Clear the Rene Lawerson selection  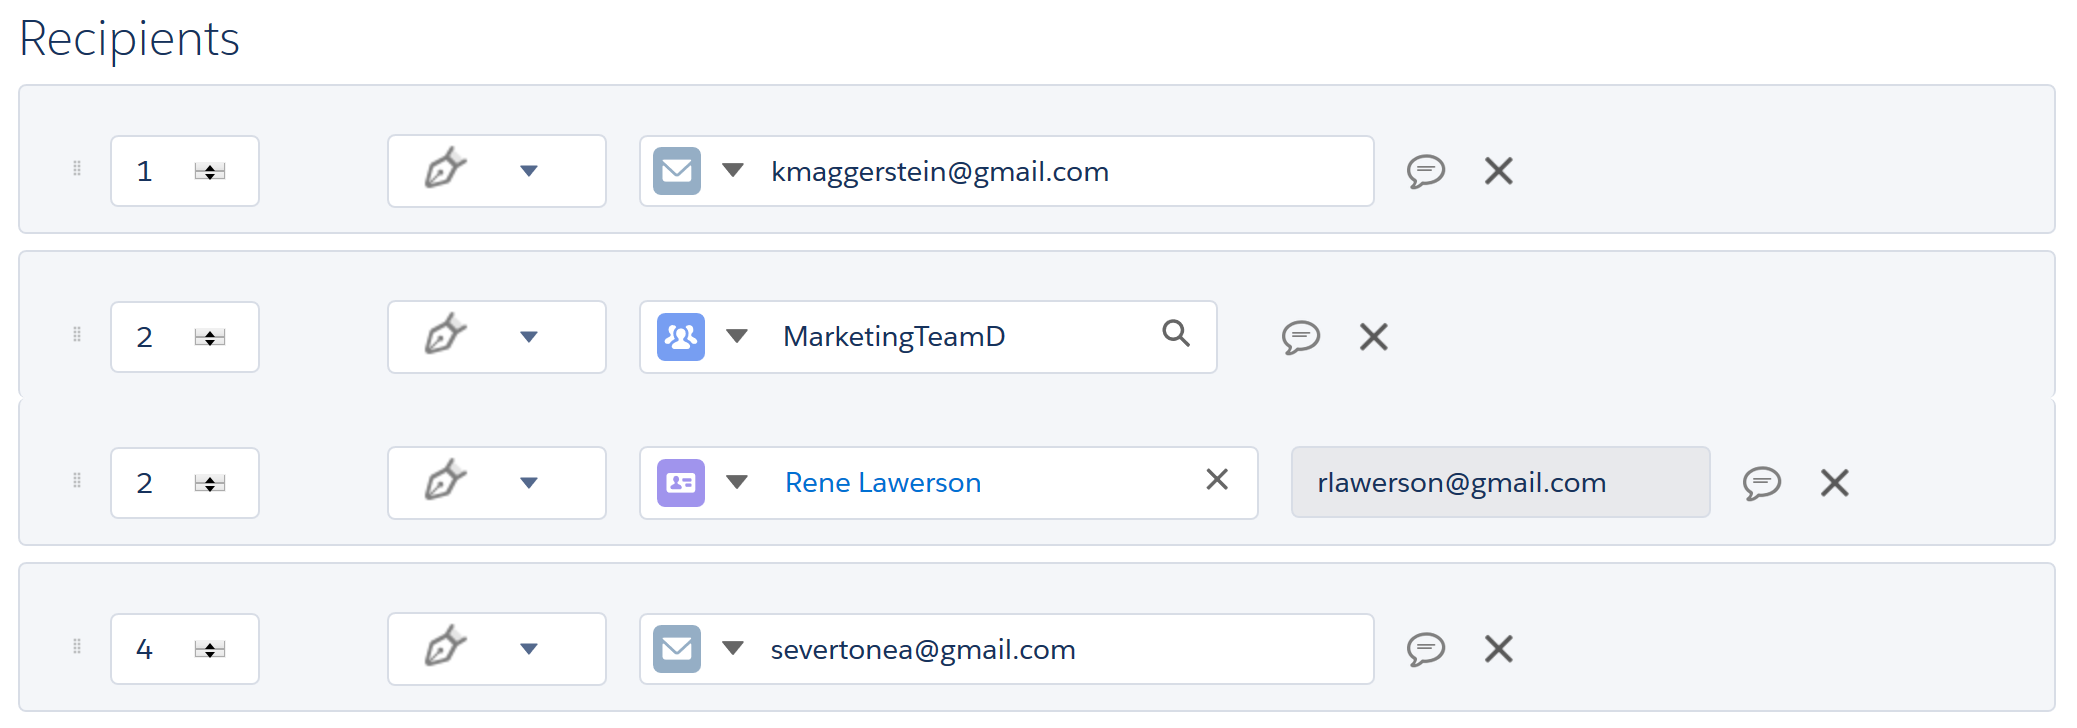click(x=1217, y=479)
